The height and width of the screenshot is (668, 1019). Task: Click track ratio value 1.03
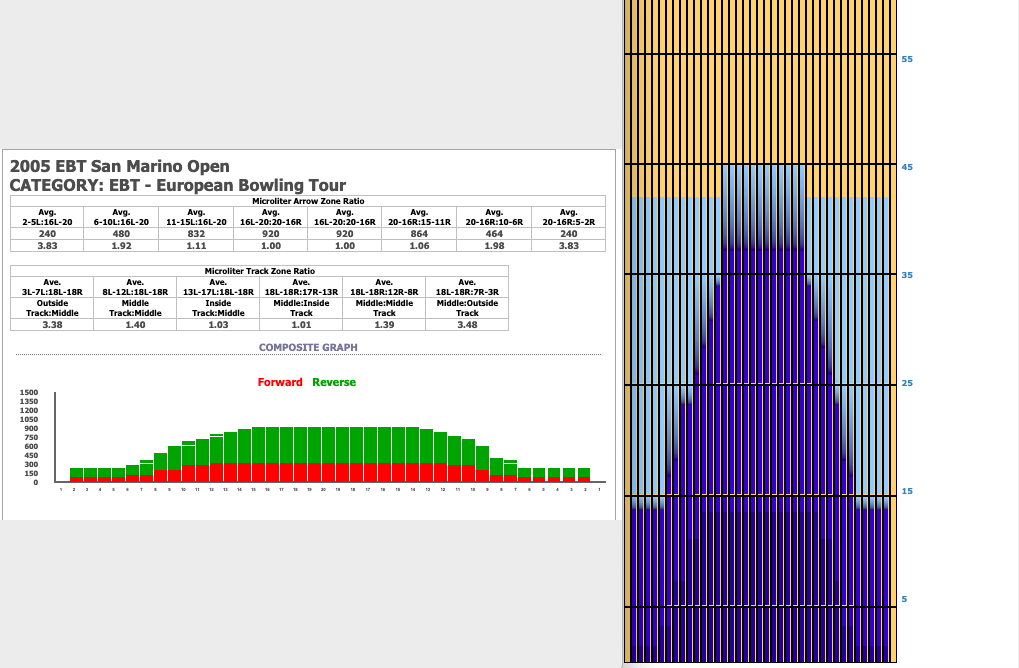click(x=218, y=325)
